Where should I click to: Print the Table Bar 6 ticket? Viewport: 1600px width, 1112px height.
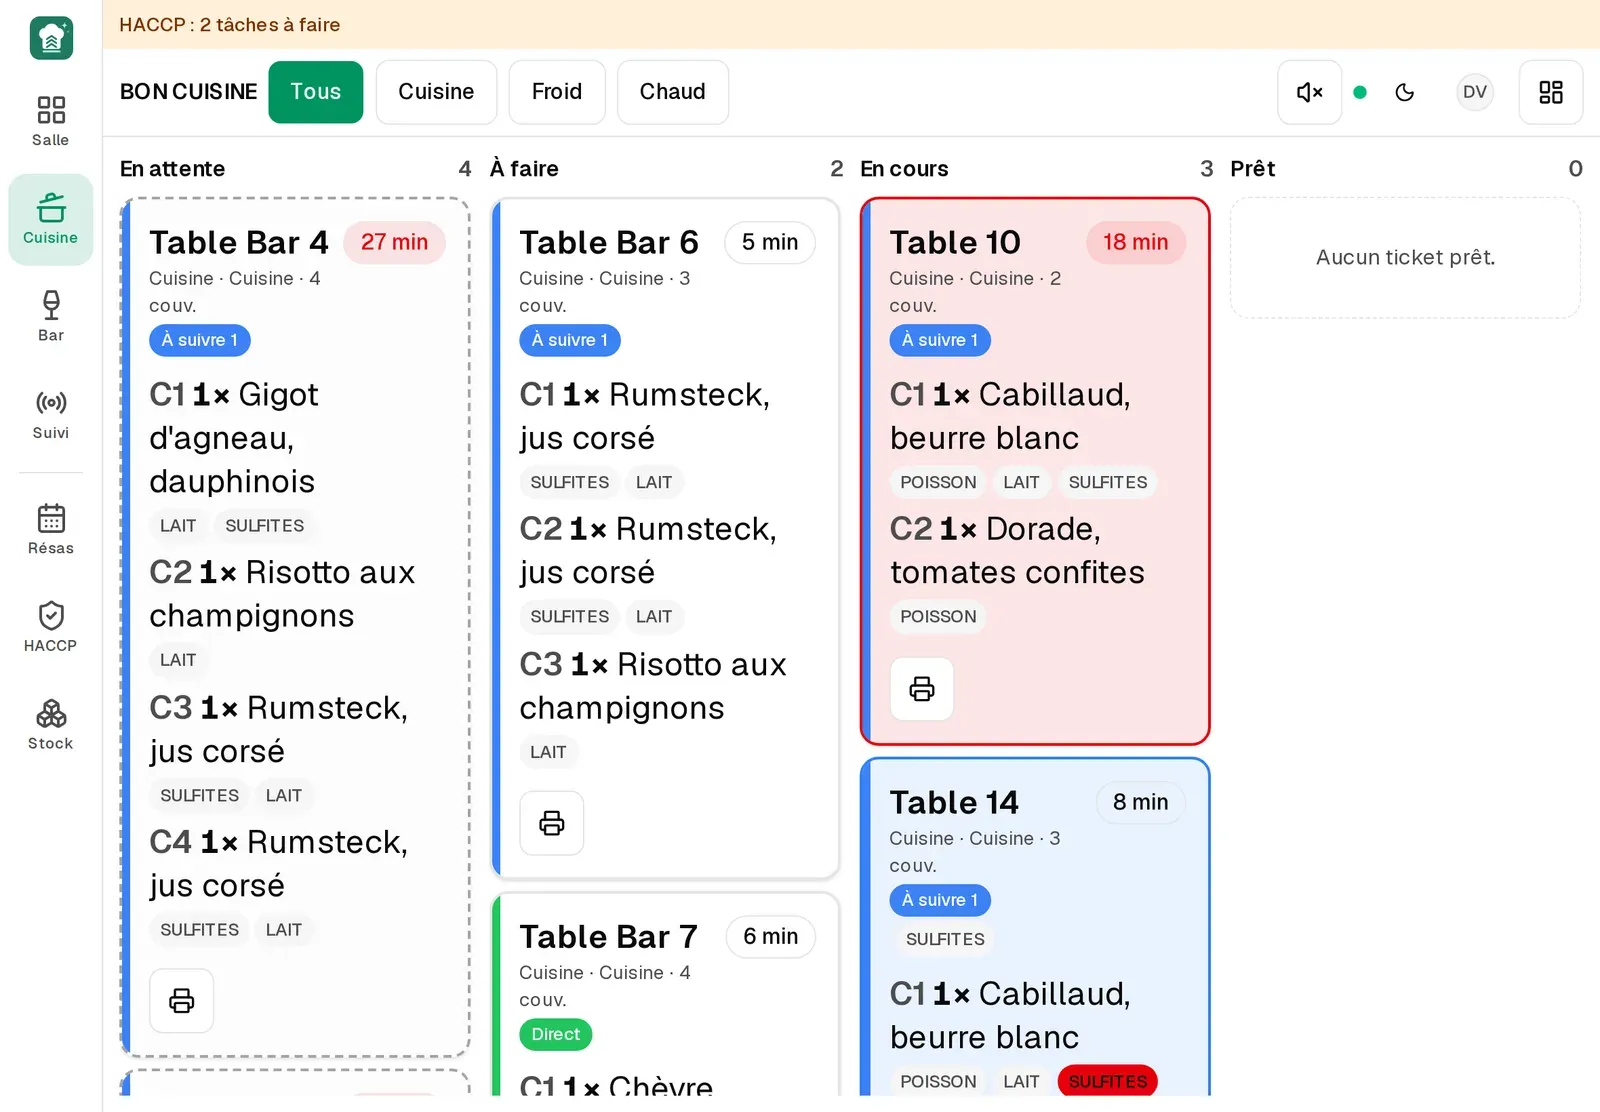pyautogui.click(x=551, y=823)
